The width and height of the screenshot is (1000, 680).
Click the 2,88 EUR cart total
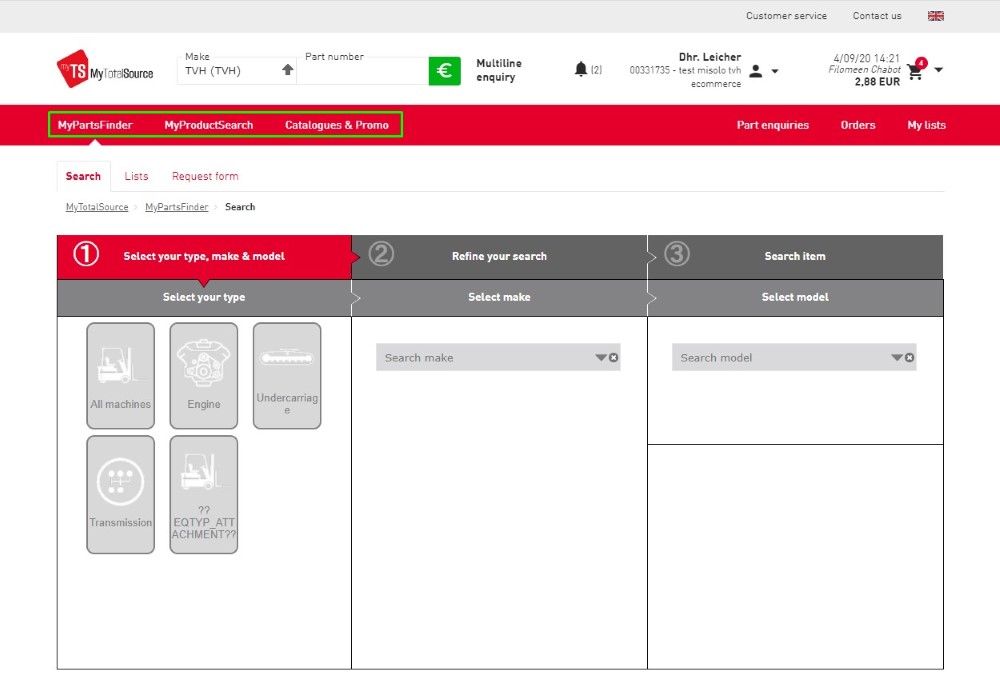pyautogui.click(x=878, y=82)
